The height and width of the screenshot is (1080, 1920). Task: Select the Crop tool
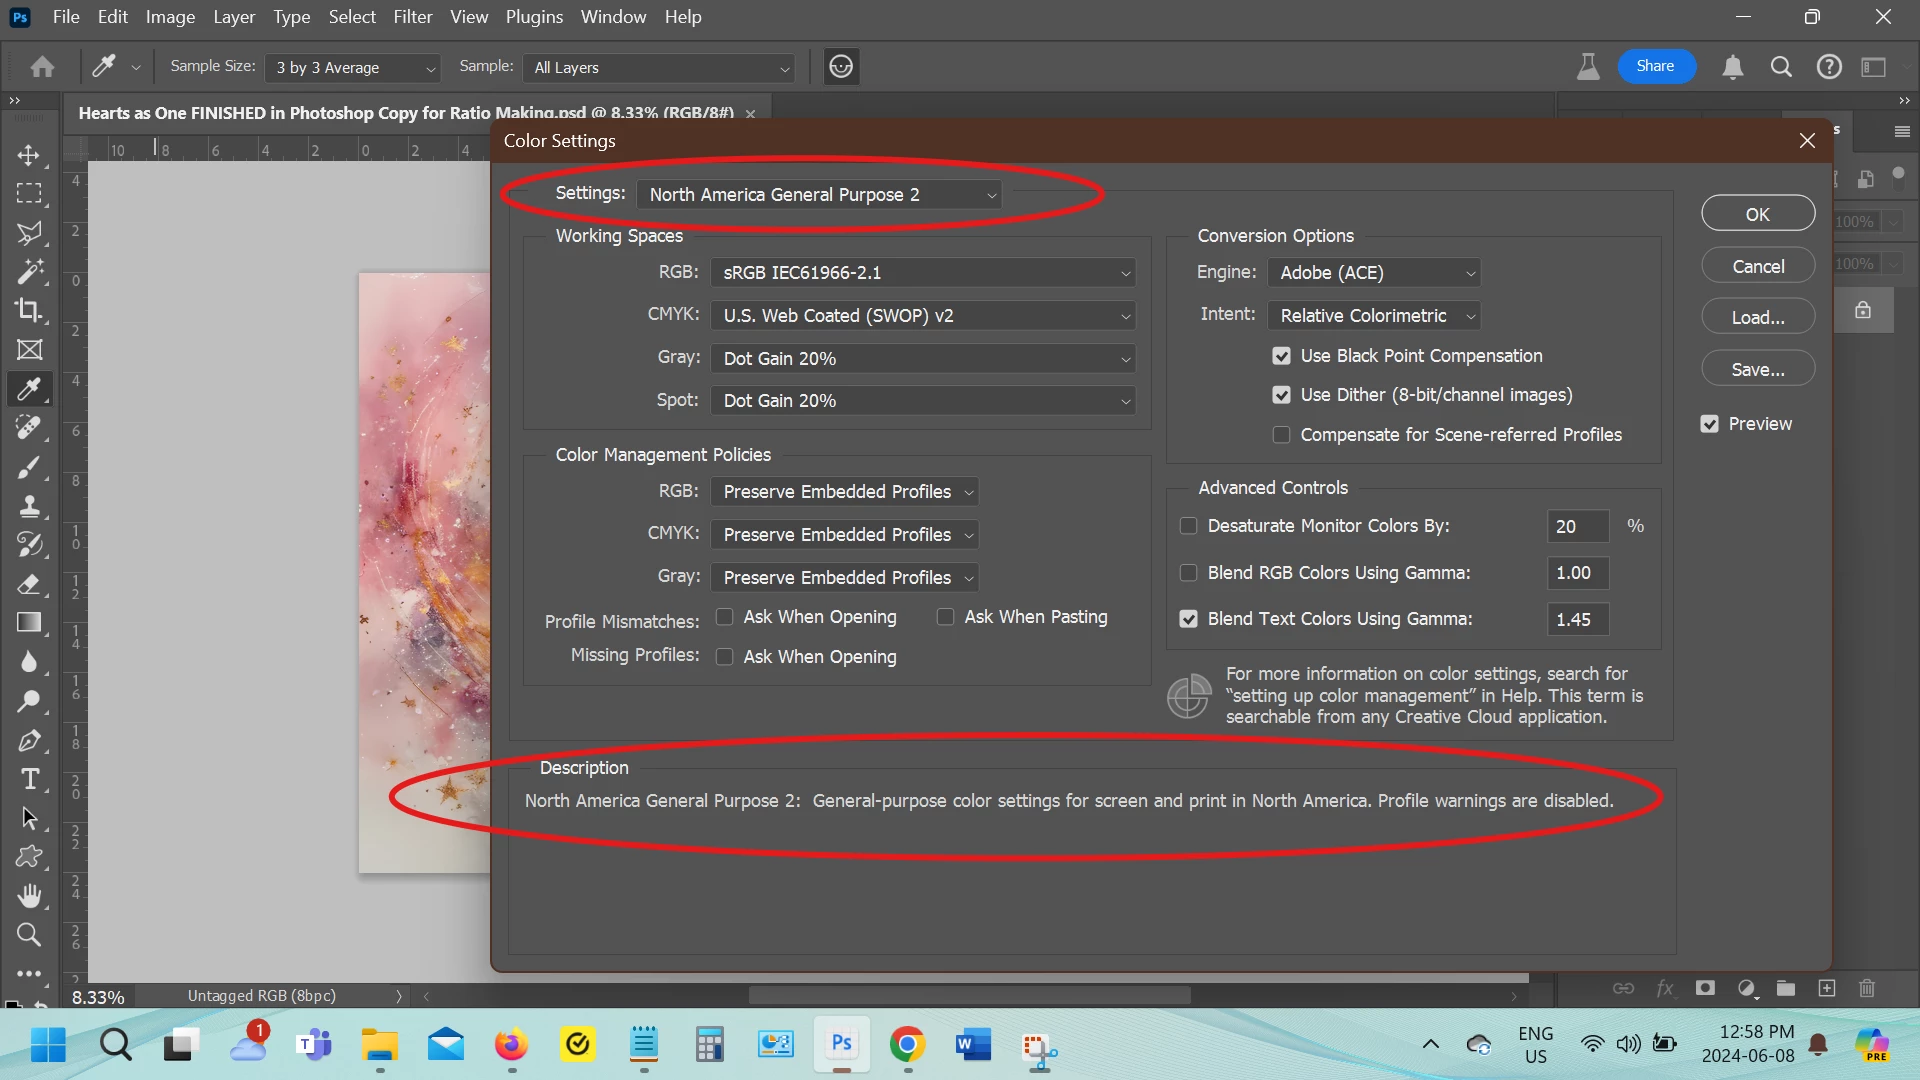tap(28, 310)
